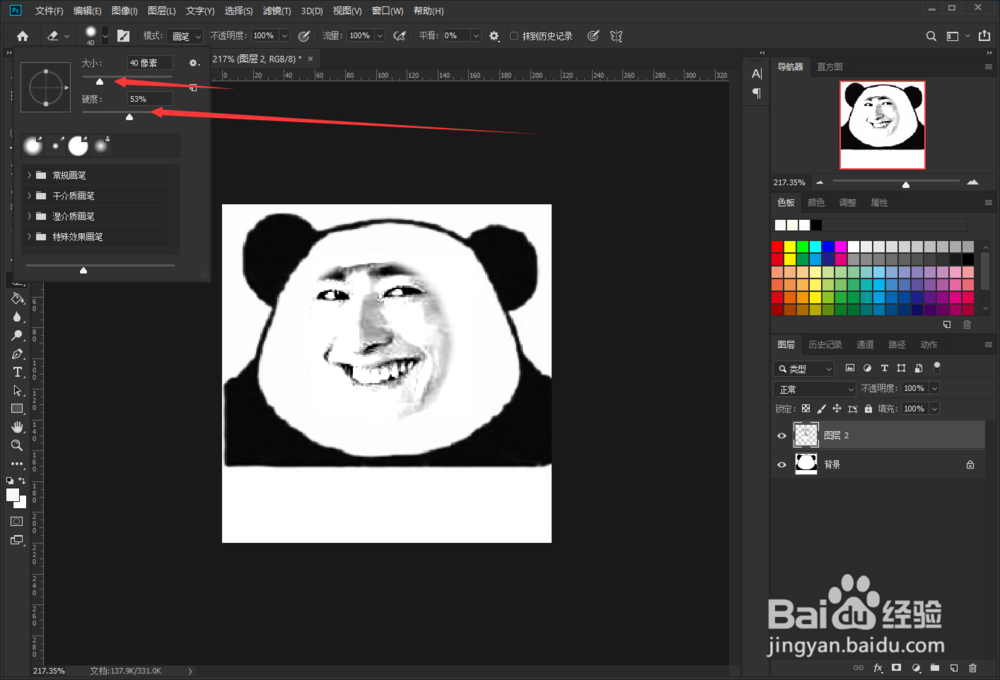Expand the 常规画笔 brush folder
Image resolution: width=1000 pixels, height=680 pixels.
tap(29, 175)
